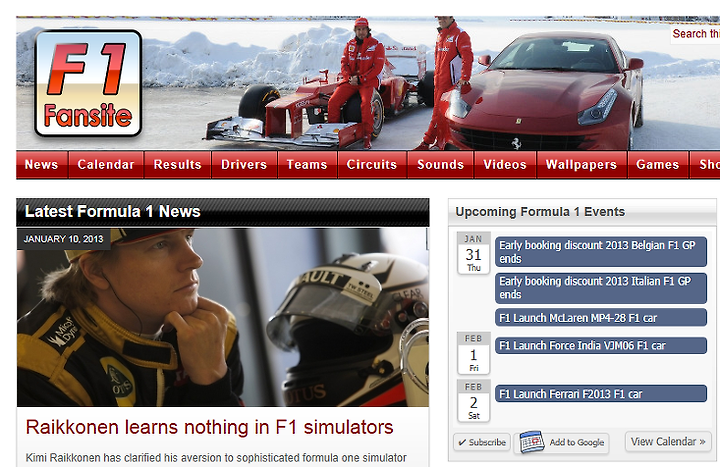Click the Jan 31 Thu date box
Screen dimensions: 720x467
(473, 253)
